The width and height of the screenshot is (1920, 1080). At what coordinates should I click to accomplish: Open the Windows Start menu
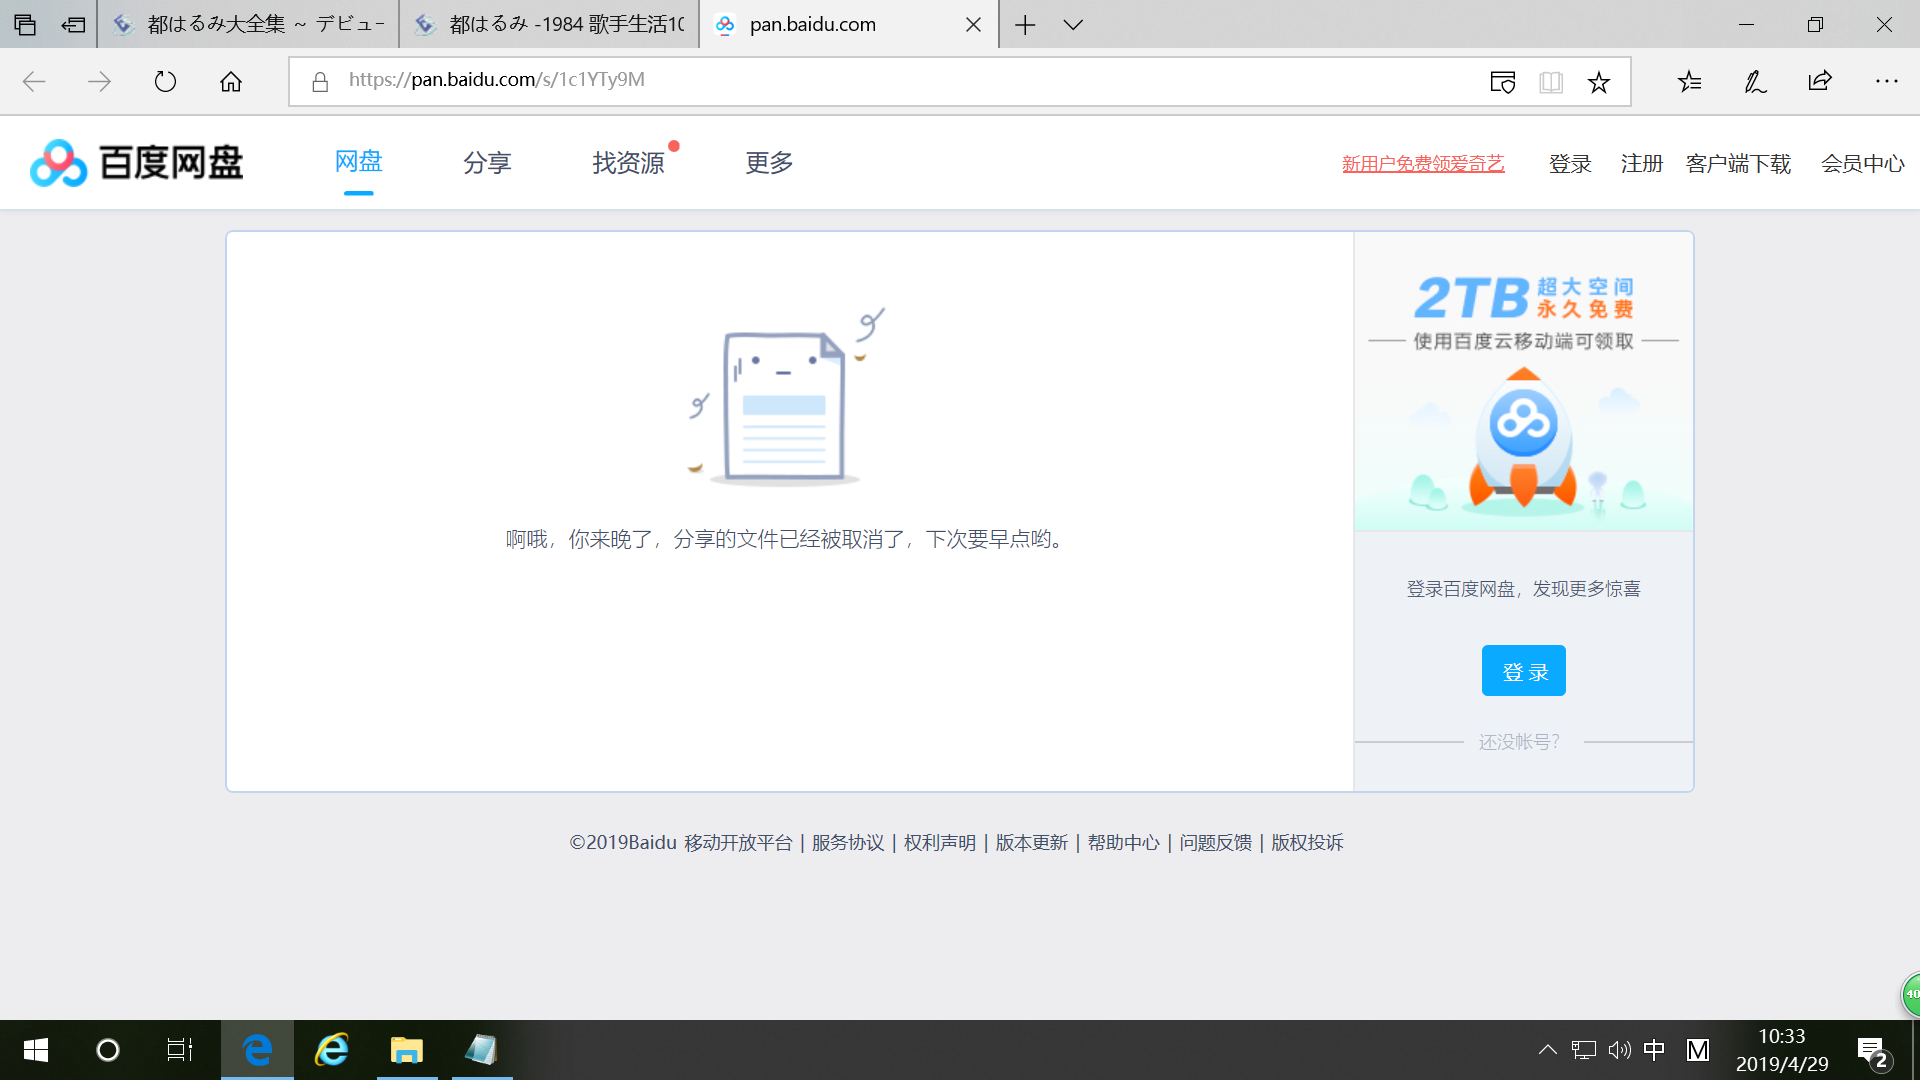(x=36, y=1050)
